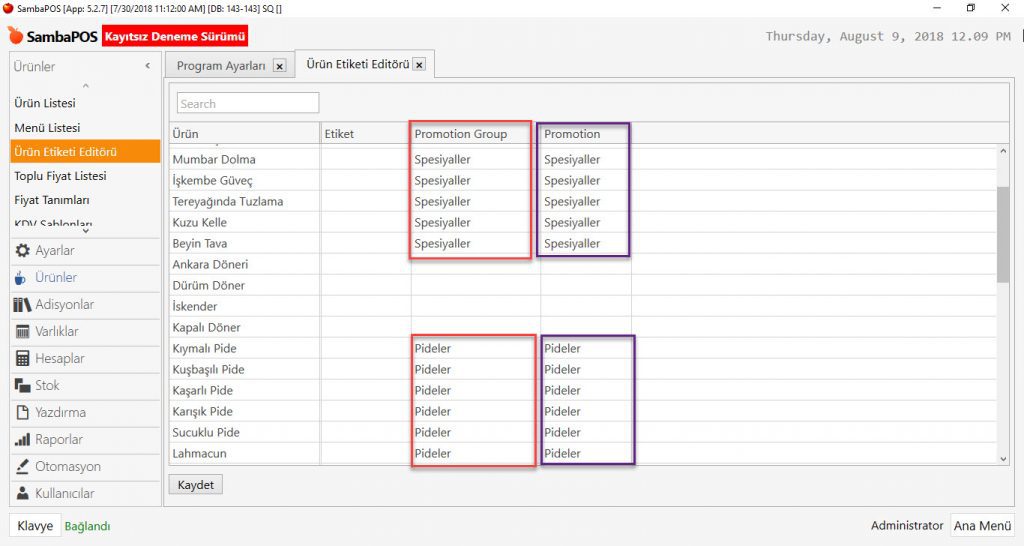Select the Kıymalı Pide row
The image size is (1024, 546).
coord(583,348)
